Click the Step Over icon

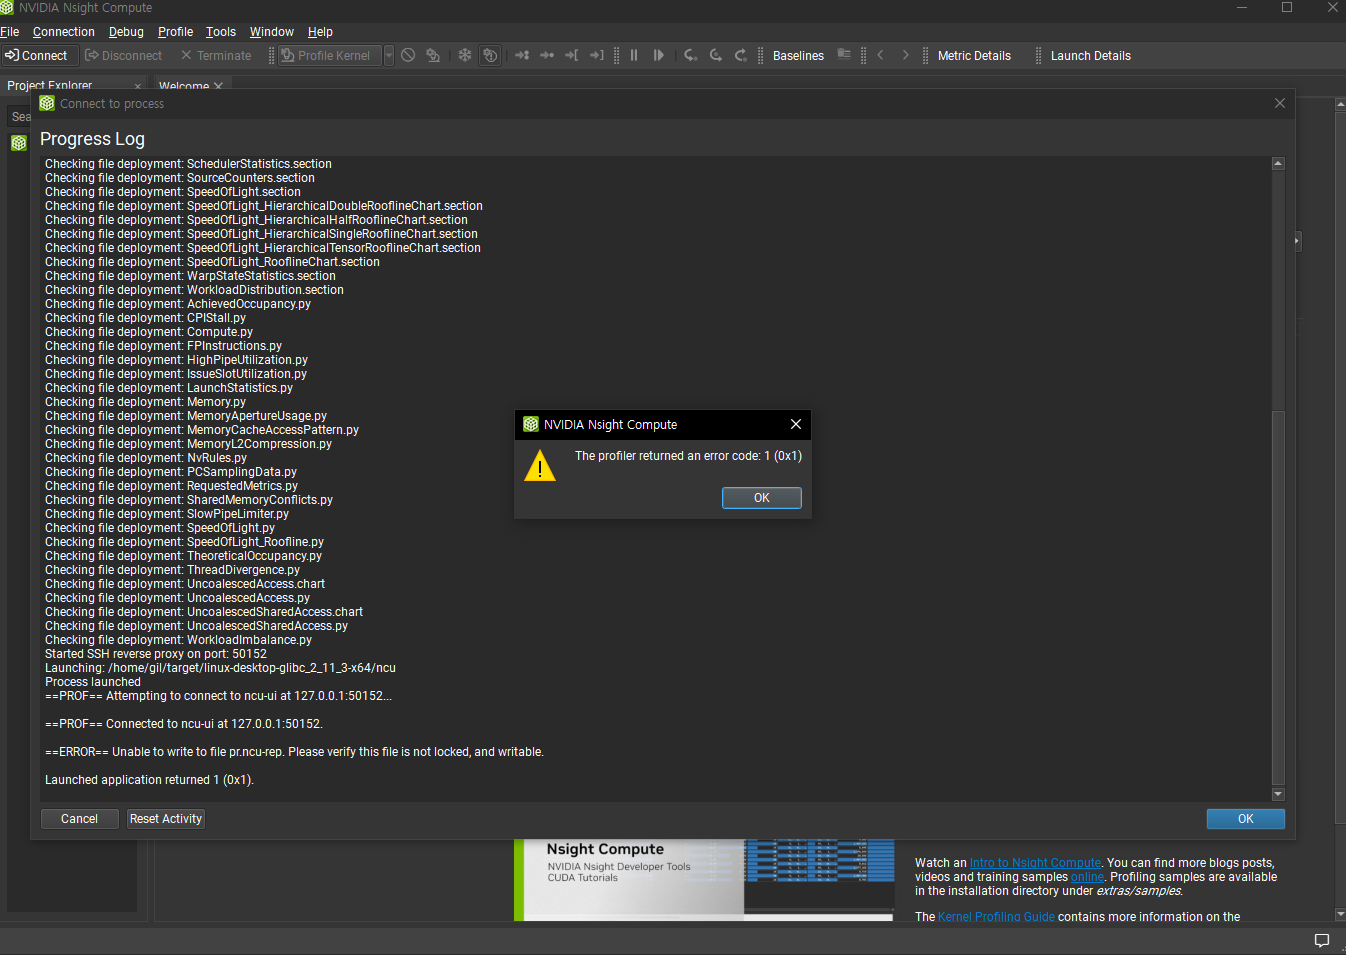[x=716, y=56]
